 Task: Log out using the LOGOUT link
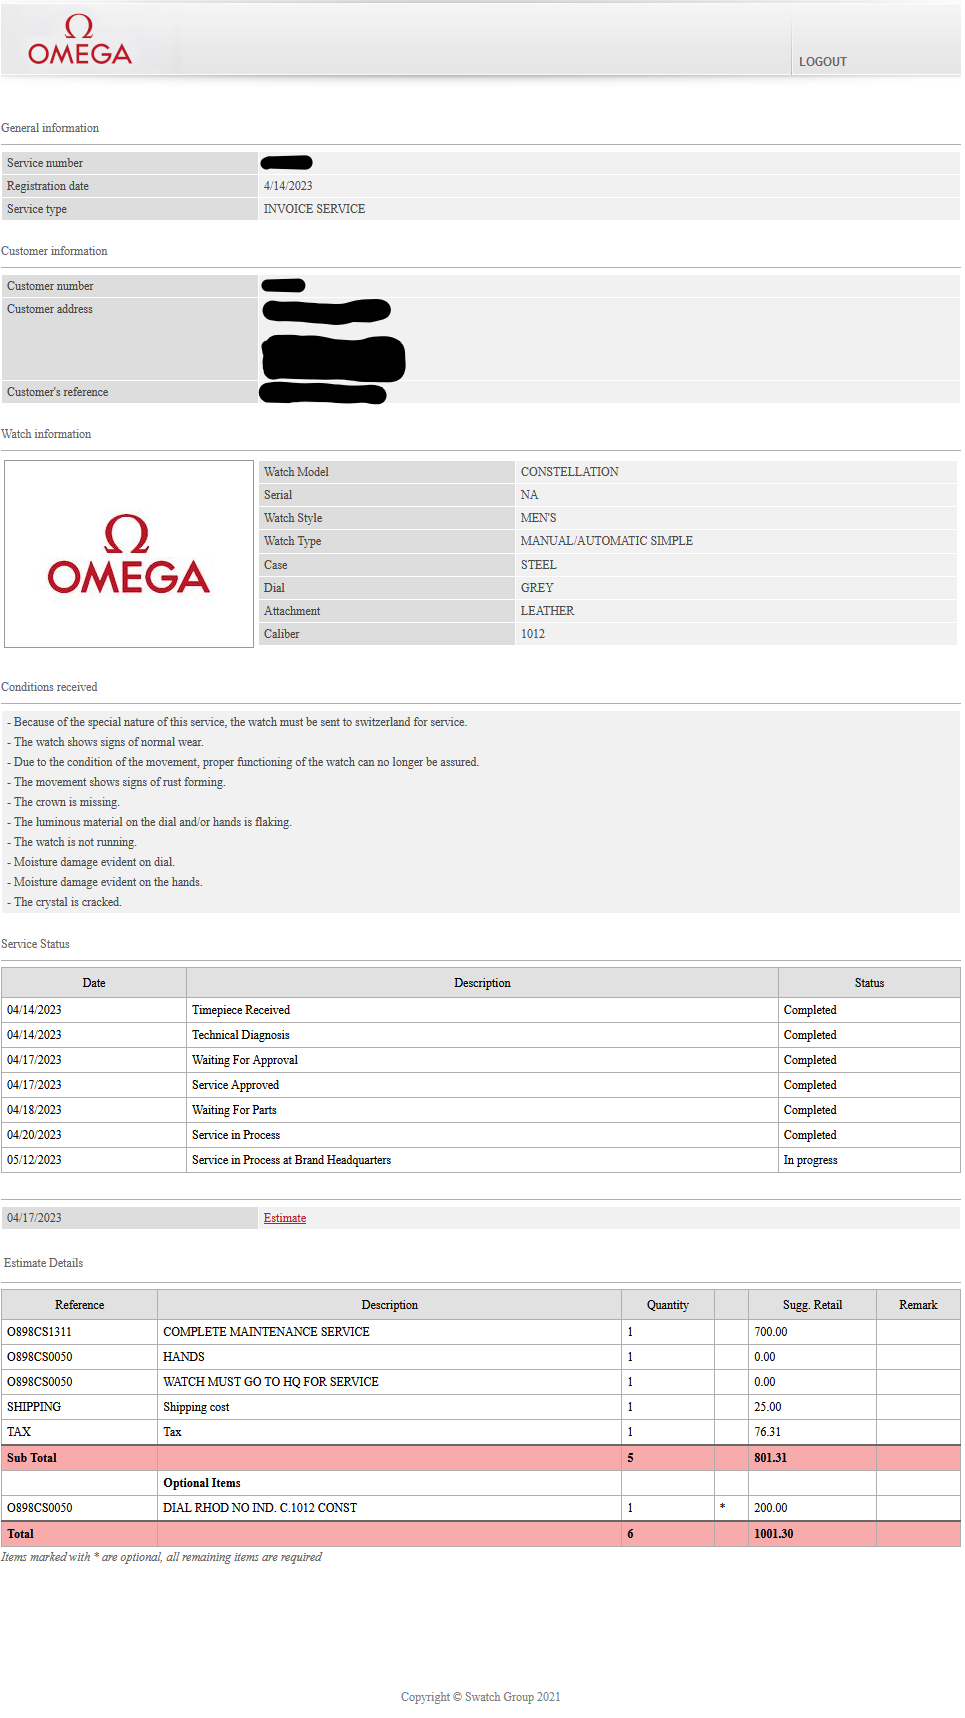pyautogui.click(x=822, y=62)
